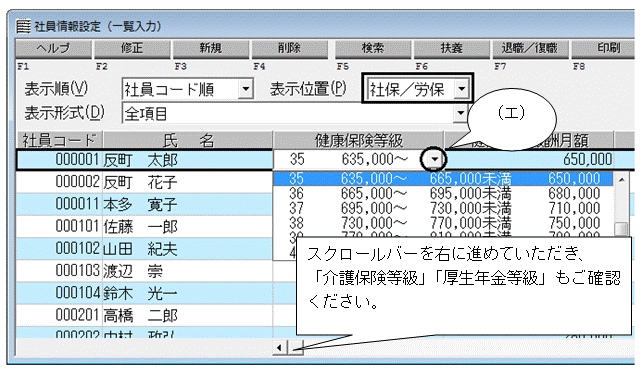Click the dropdown list scroll-up arrow
This screenshot has width=642, height=376.
point(622,180)
